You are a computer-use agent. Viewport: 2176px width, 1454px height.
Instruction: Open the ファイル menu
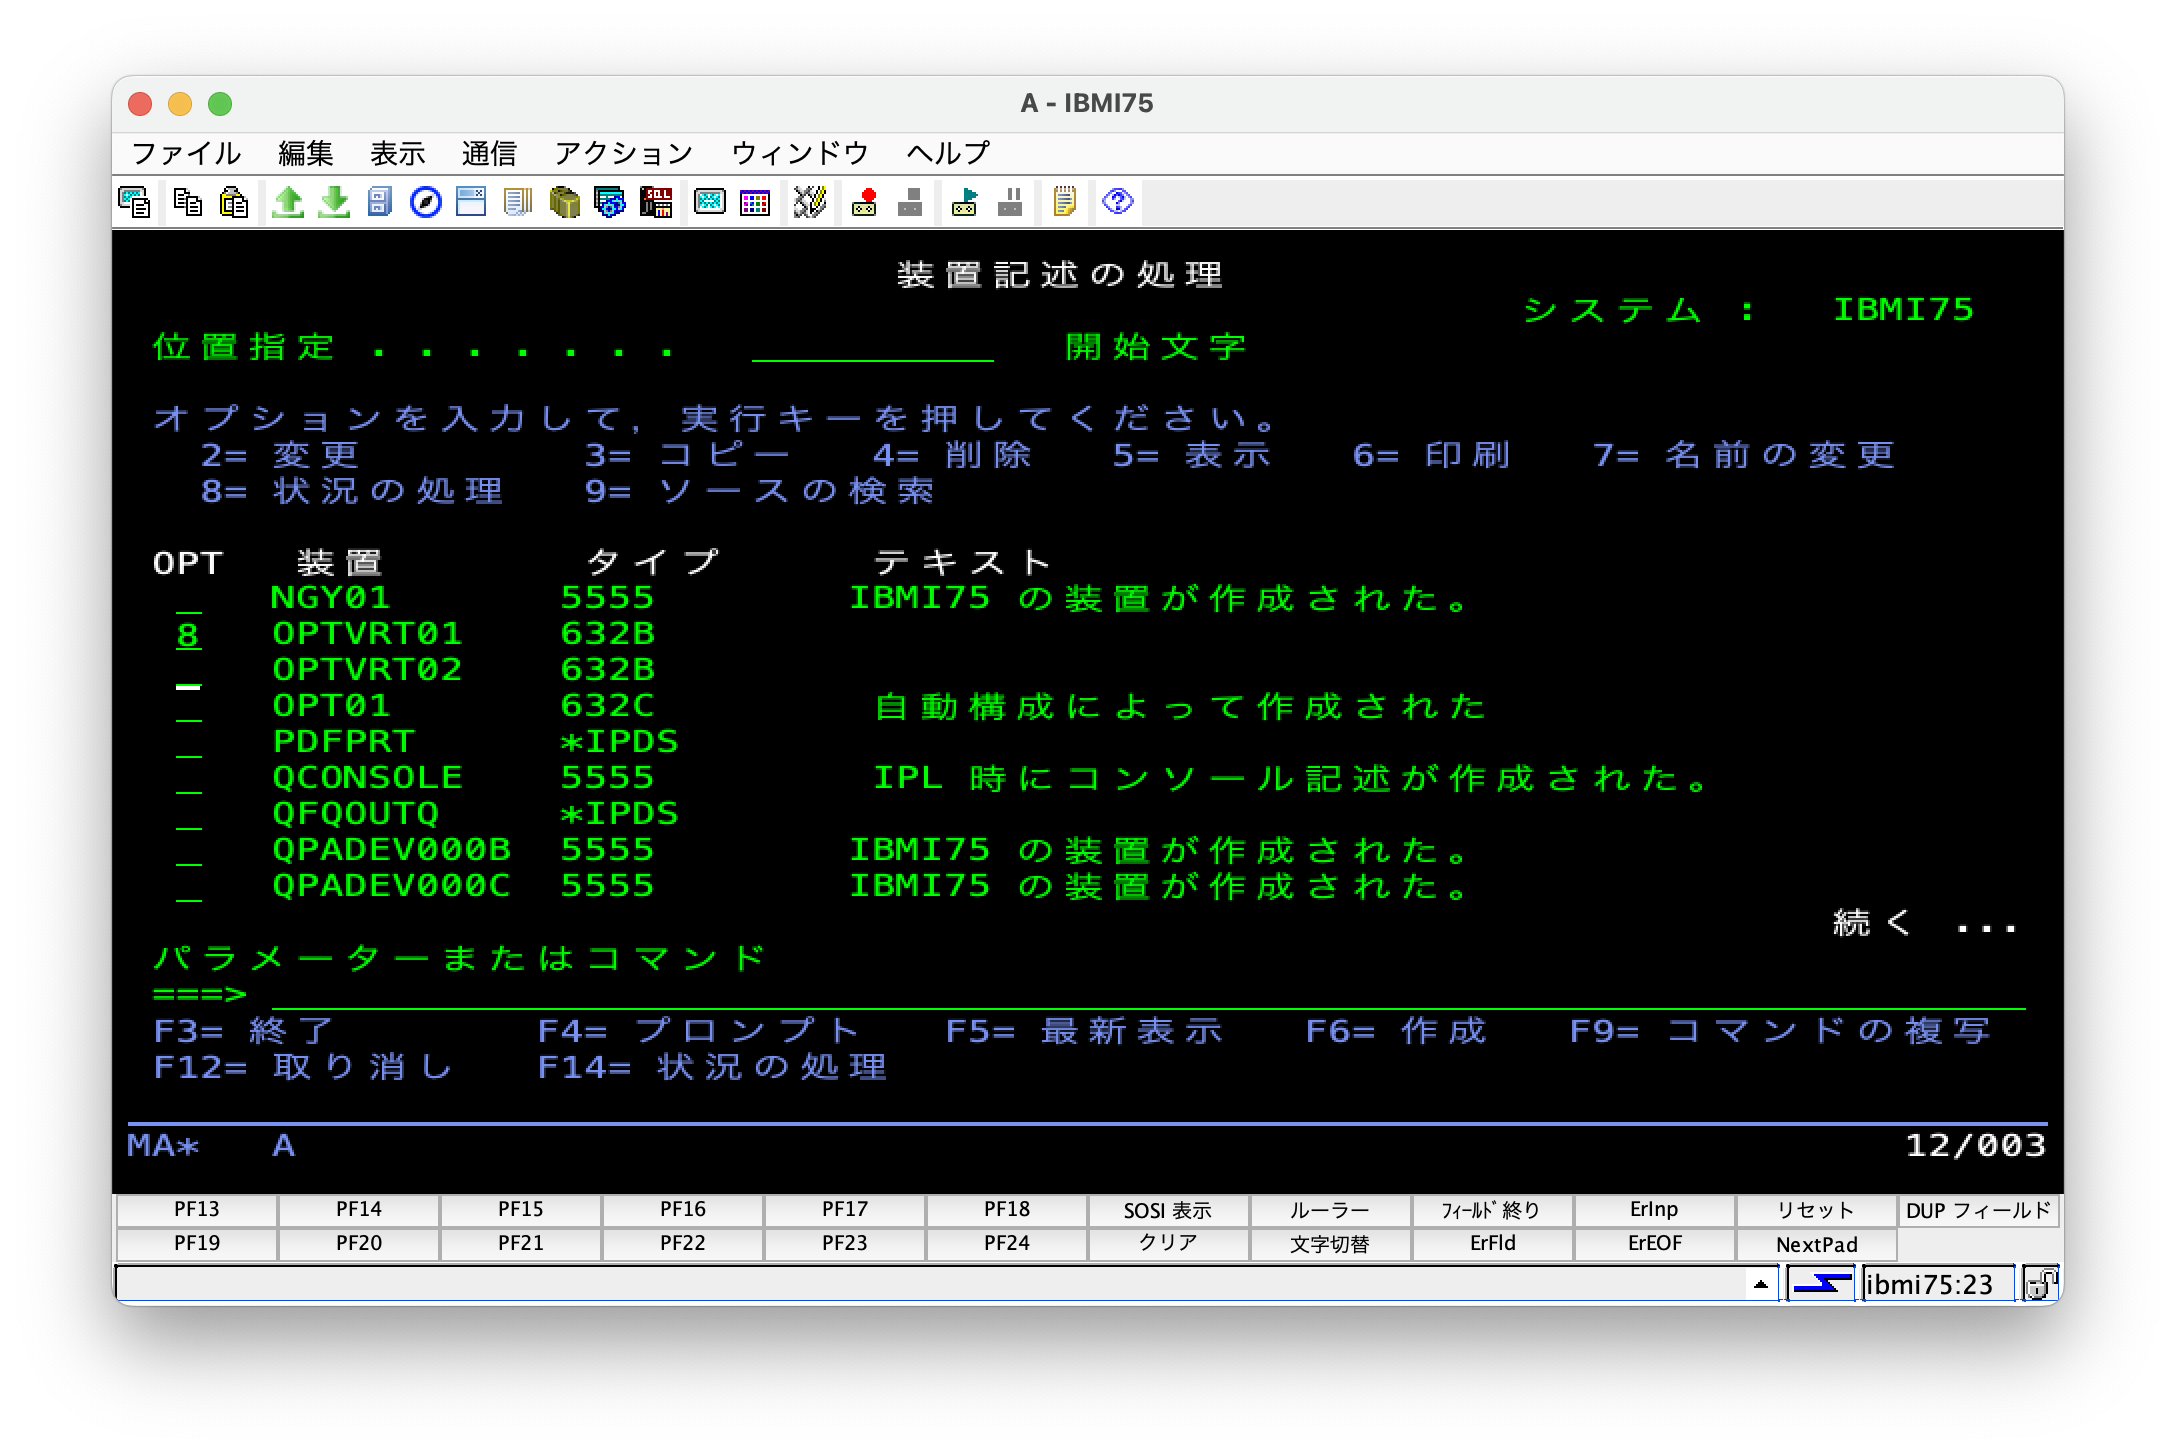pos(186,153)
